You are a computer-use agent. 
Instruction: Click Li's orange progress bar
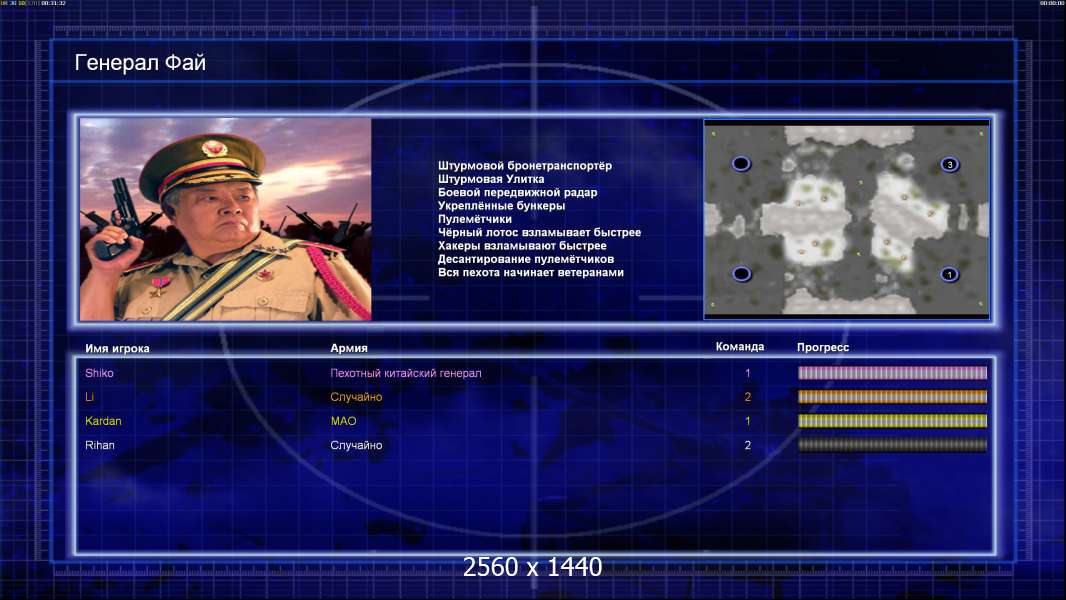(x=892, y=397)
